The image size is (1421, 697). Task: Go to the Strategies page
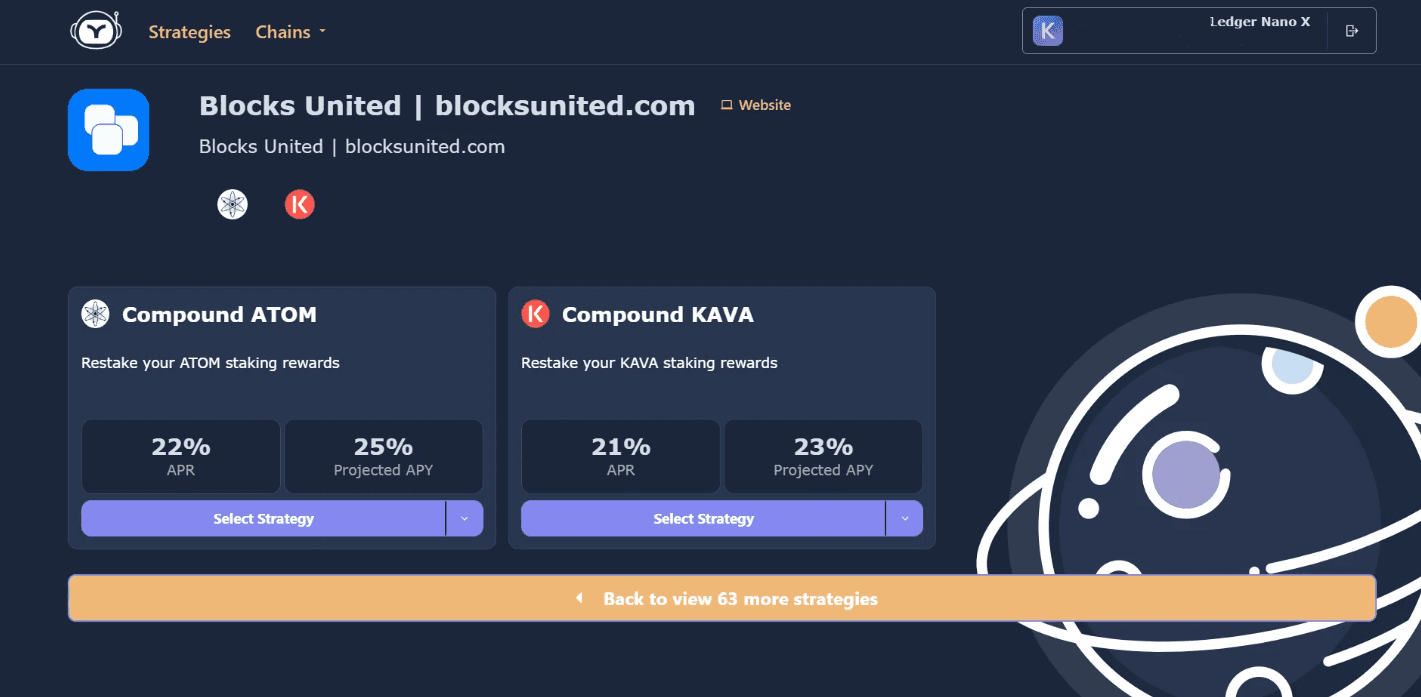tap(190, 32)
